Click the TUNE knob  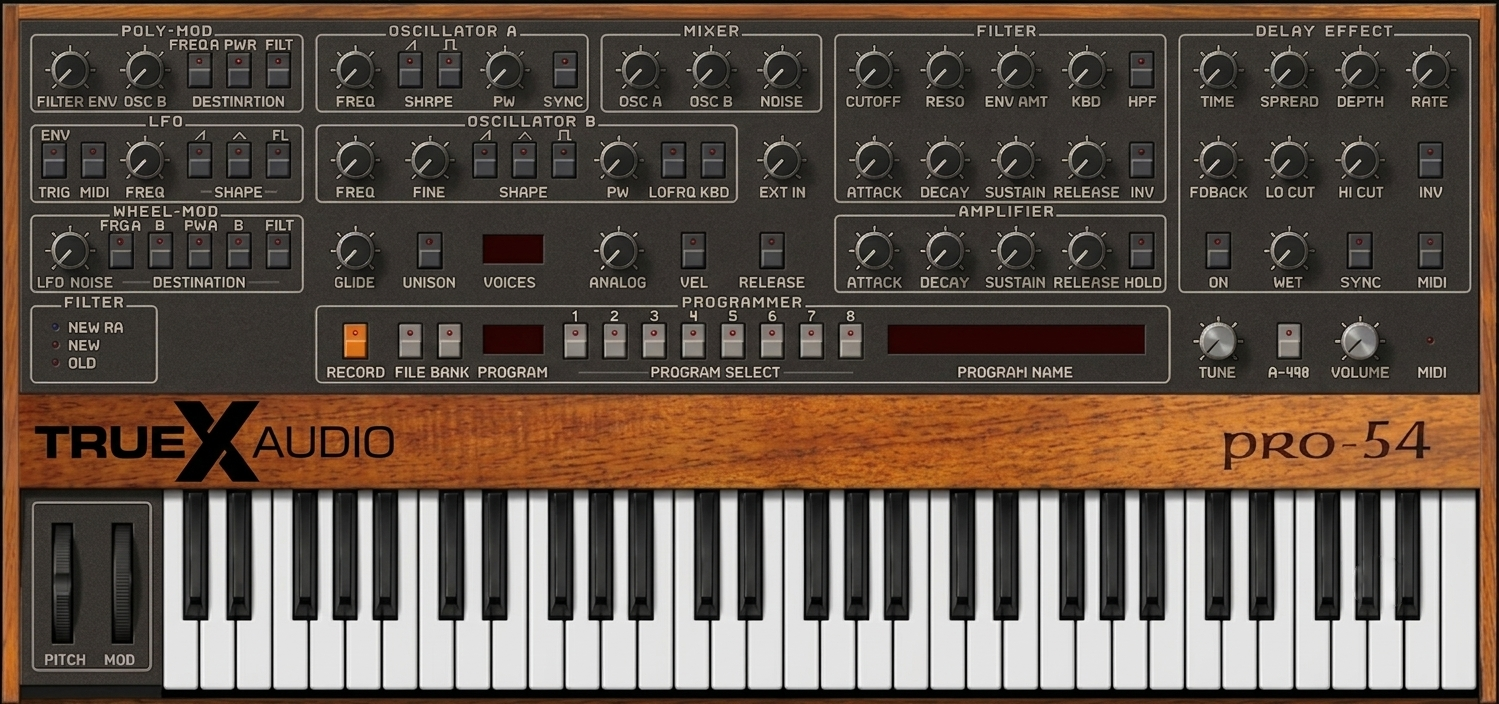click(x=1216, y=340)
